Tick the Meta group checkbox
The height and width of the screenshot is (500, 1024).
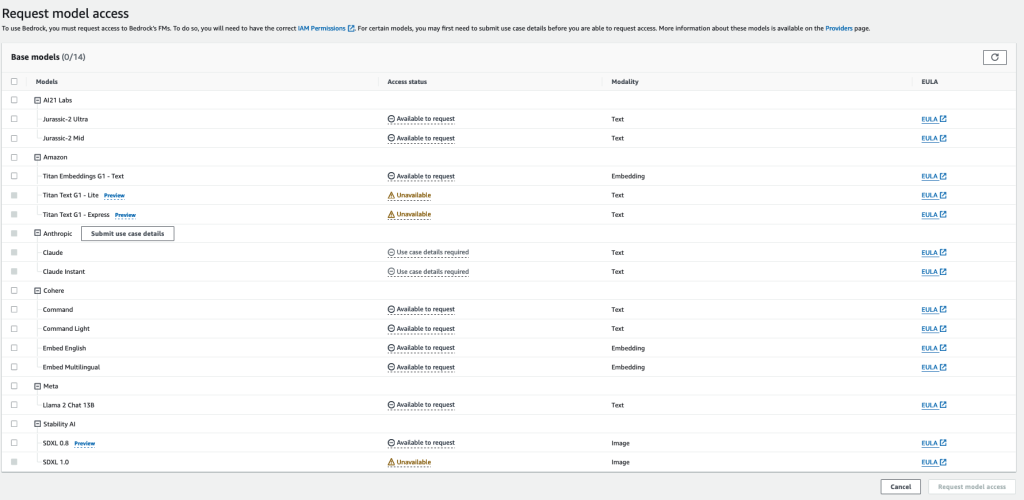(x=14, y=386)
